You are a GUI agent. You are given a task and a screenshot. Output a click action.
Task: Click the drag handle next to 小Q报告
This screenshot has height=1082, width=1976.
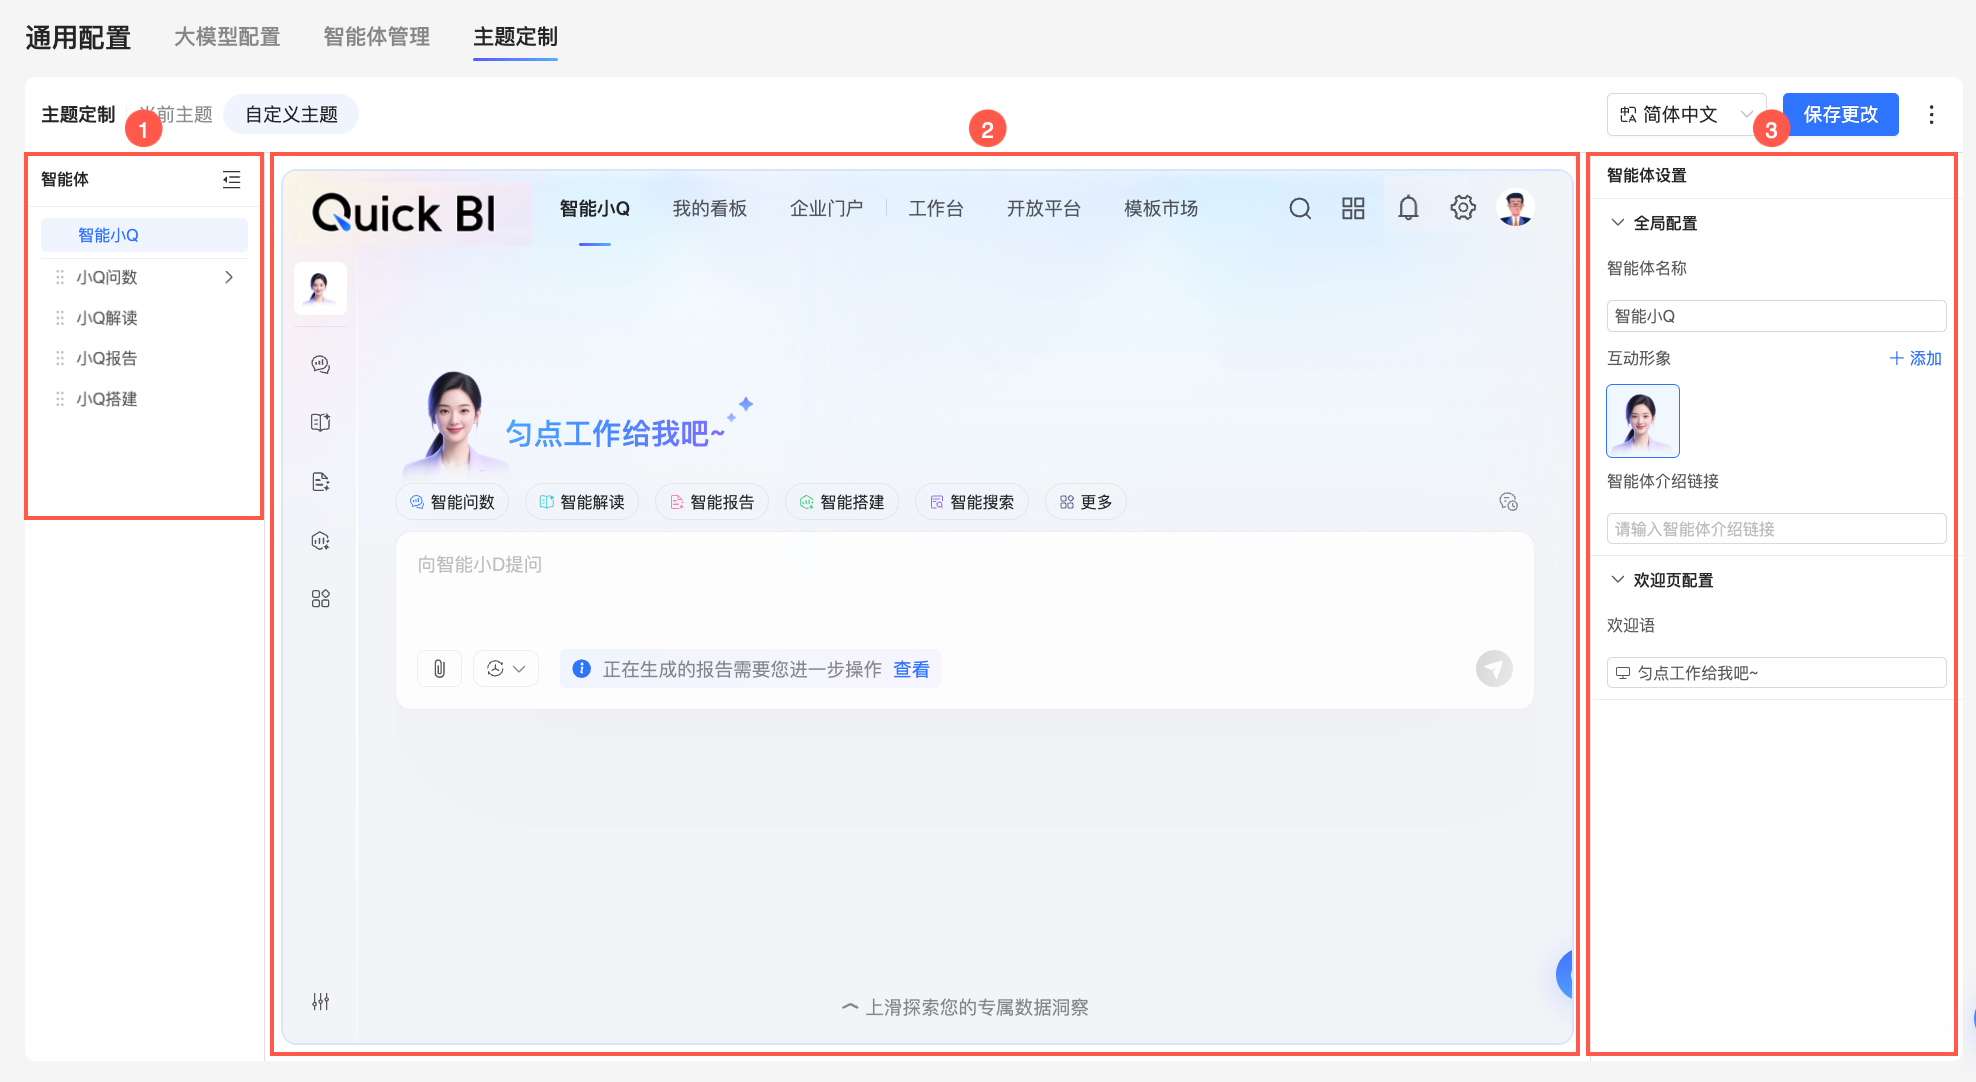pos(60,358)
